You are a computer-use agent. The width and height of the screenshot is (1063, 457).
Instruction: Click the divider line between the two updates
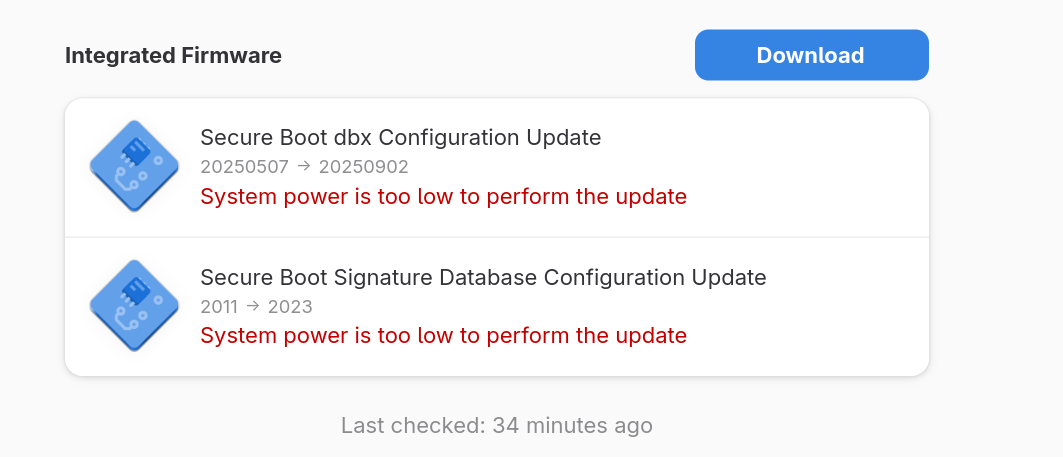click(497, 237)
